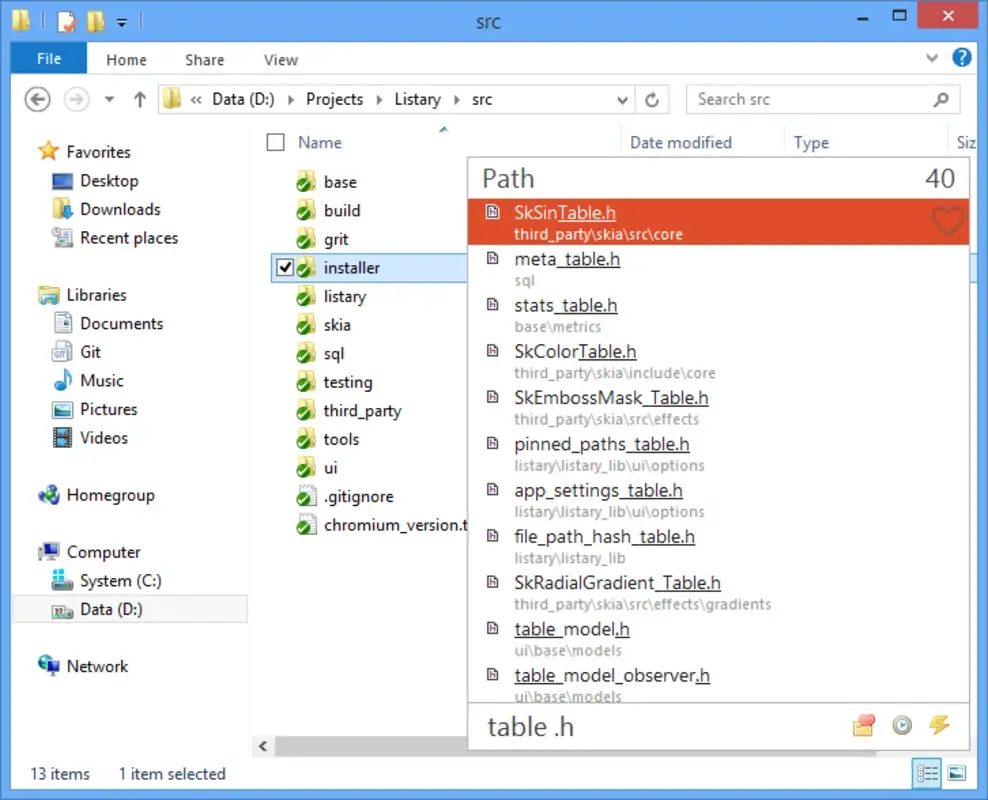Add SkSinTable.h to favorites with heart icon
This screenshot has height=800, width=988.
(x=946, y=222)
